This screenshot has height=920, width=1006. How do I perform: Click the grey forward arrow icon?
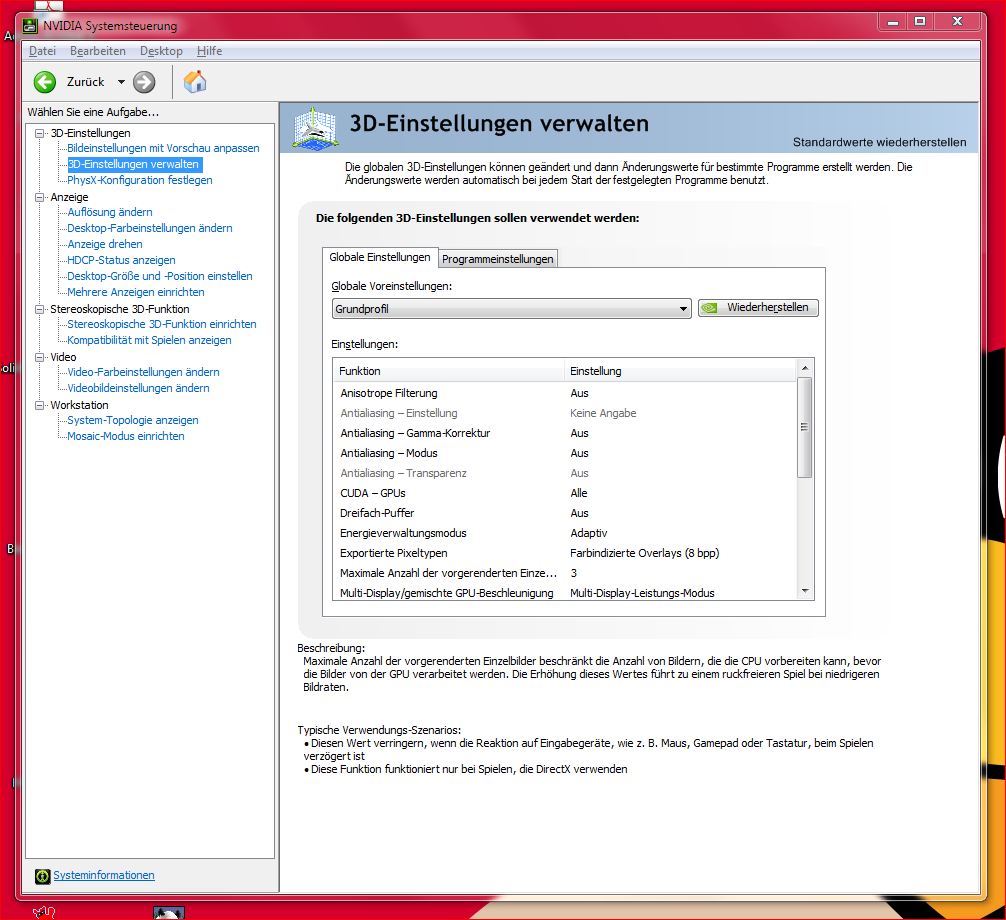tap(144, 82)
